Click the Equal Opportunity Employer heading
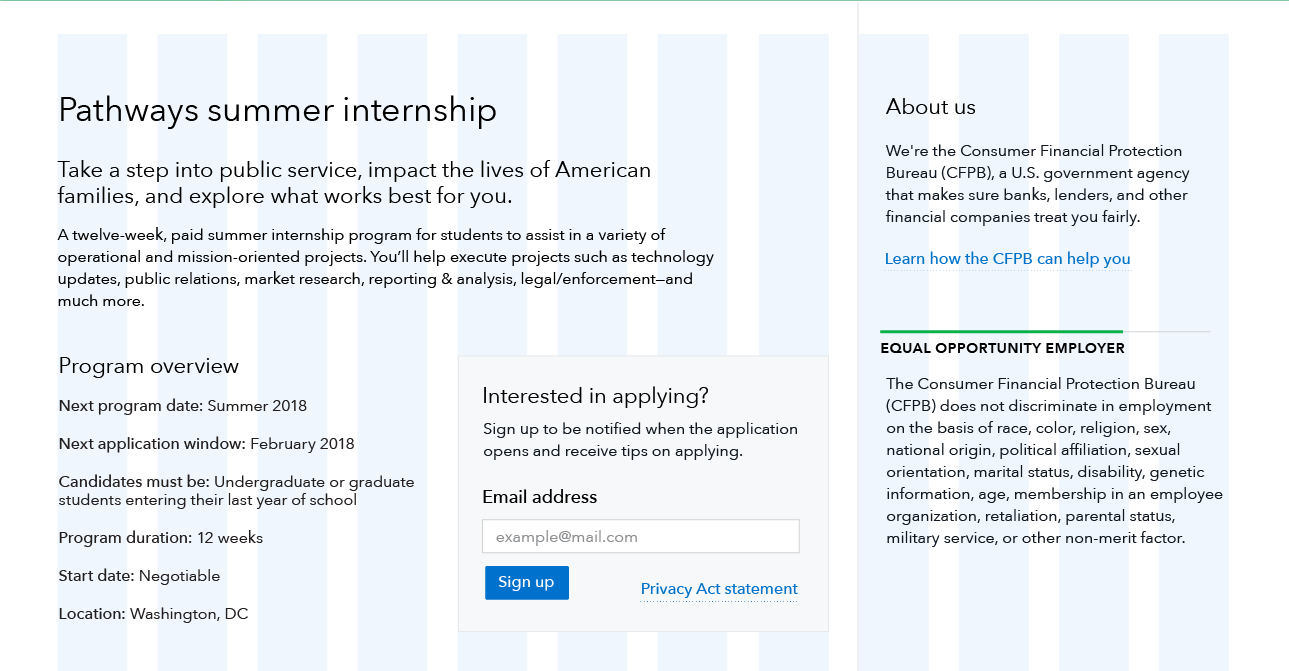This screenshot has height=671, width=1289. (x=1003, y=349)
